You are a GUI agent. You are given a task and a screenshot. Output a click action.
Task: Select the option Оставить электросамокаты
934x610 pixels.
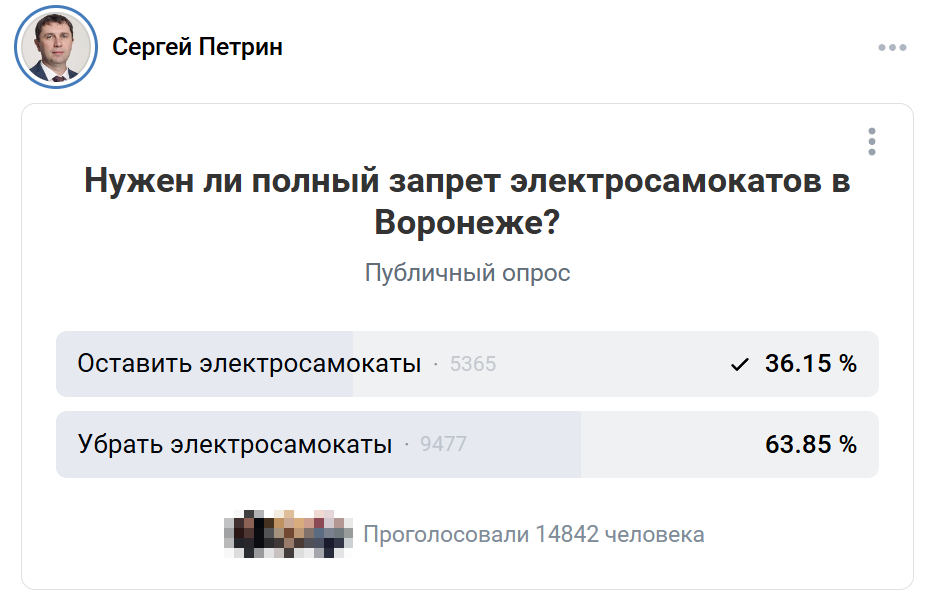pyautogui.click(x=249, y=364)
